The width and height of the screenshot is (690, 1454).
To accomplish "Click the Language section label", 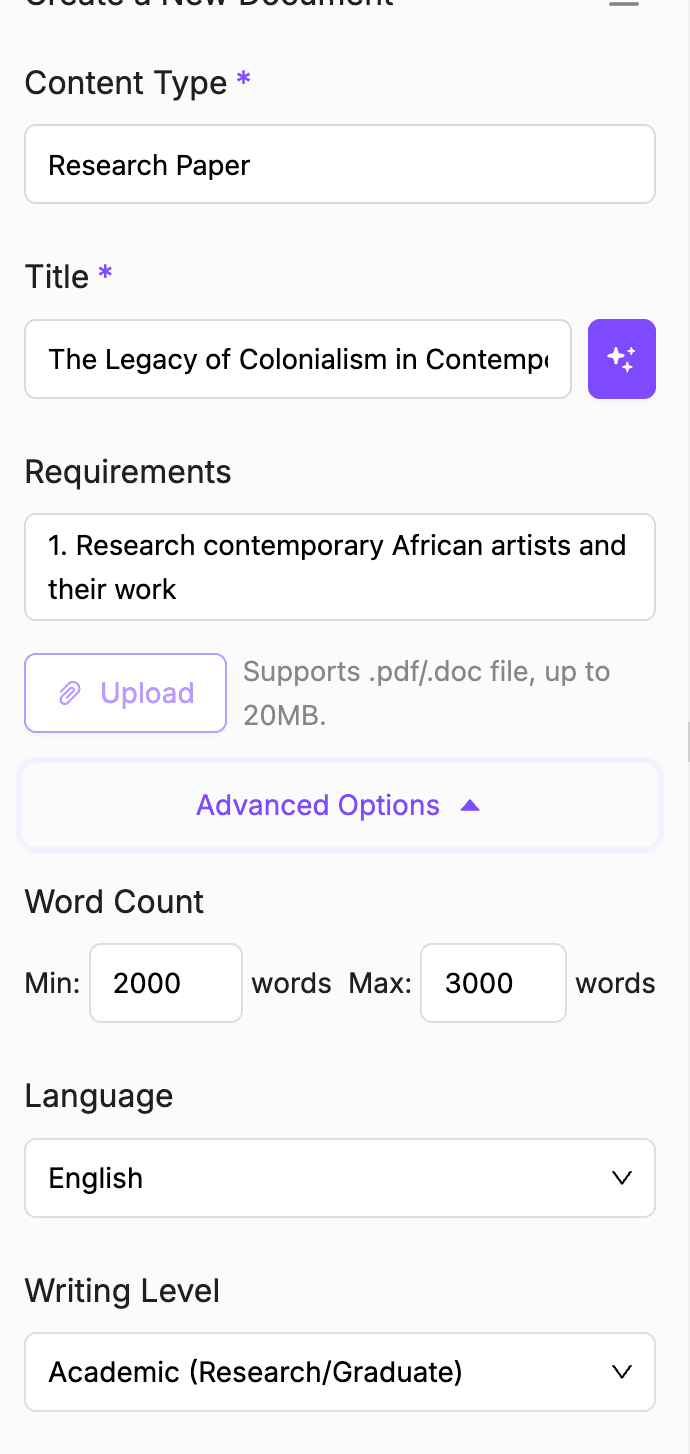I will coord(99,1096).
